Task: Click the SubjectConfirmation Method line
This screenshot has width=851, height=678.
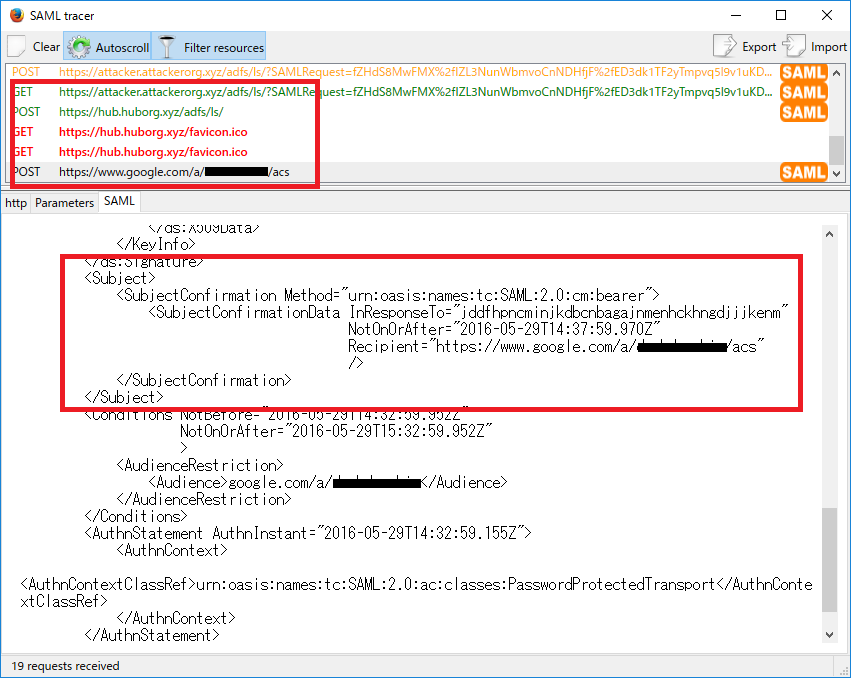Action: click(x=388, y=295)
